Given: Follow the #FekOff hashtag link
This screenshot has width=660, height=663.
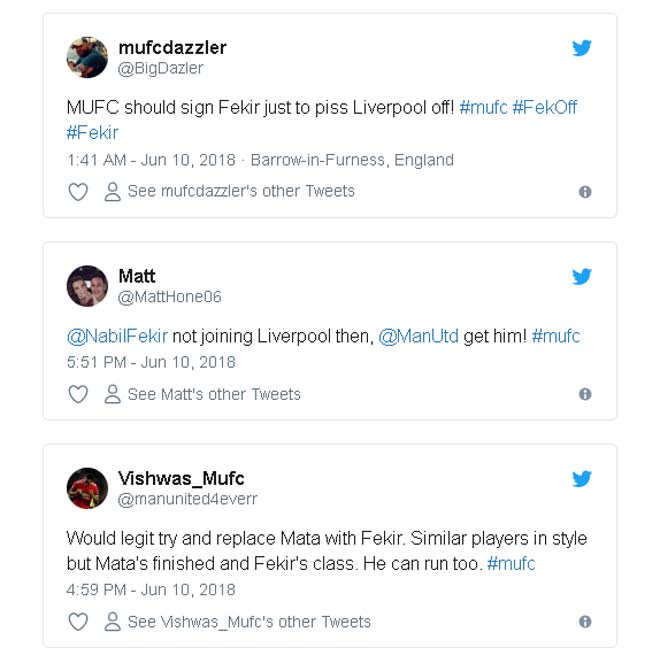Looking at the screenshot, I should click(x=545, y=108).
